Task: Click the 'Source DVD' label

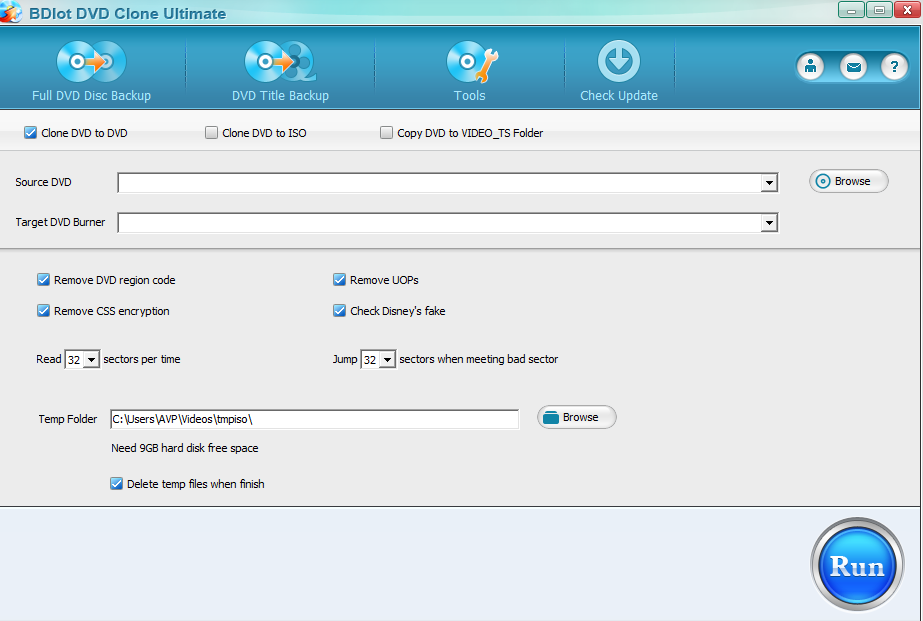Action: click(x=44, y=182)
